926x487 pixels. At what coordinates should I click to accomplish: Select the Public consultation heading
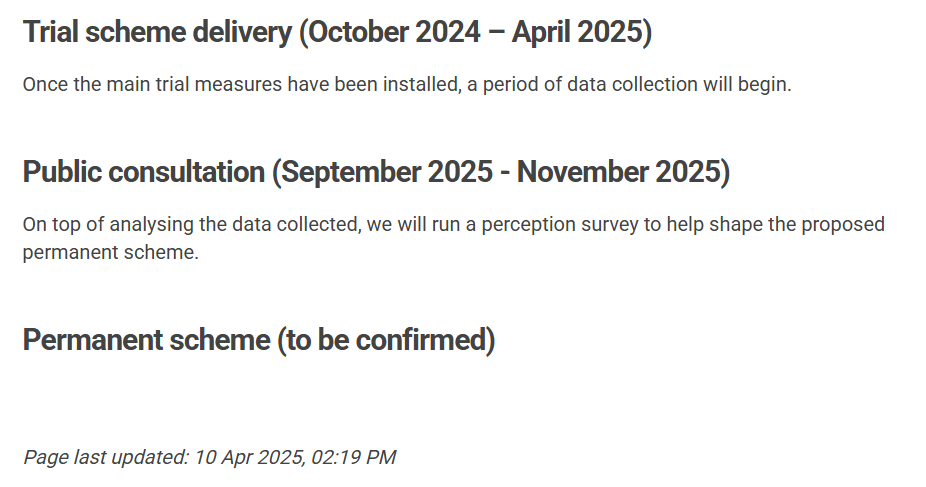pos(376,172)
